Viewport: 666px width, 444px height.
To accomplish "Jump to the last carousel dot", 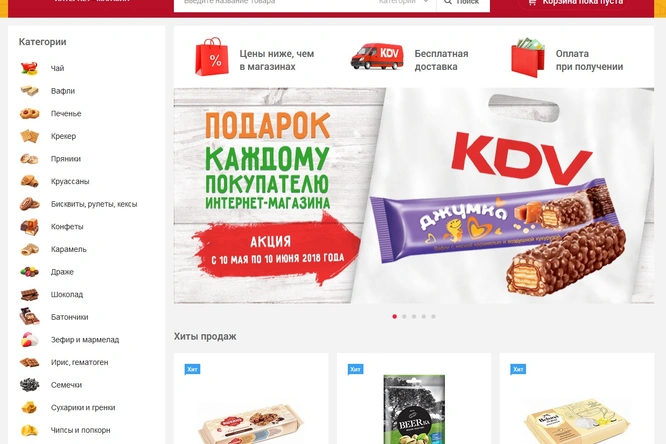I will (x=433, y=317).
